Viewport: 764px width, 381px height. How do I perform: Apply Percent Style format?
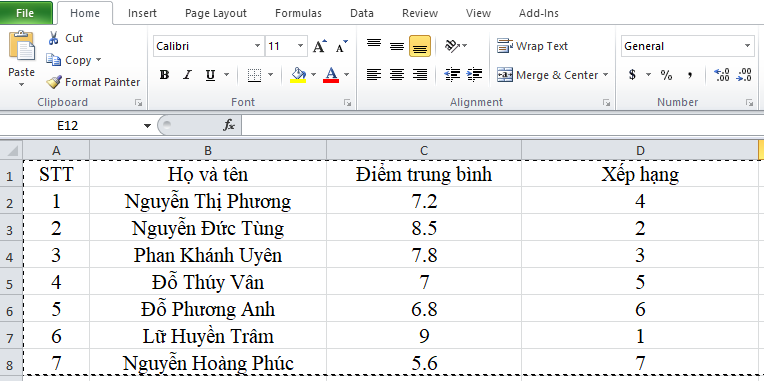pos(666,75)
